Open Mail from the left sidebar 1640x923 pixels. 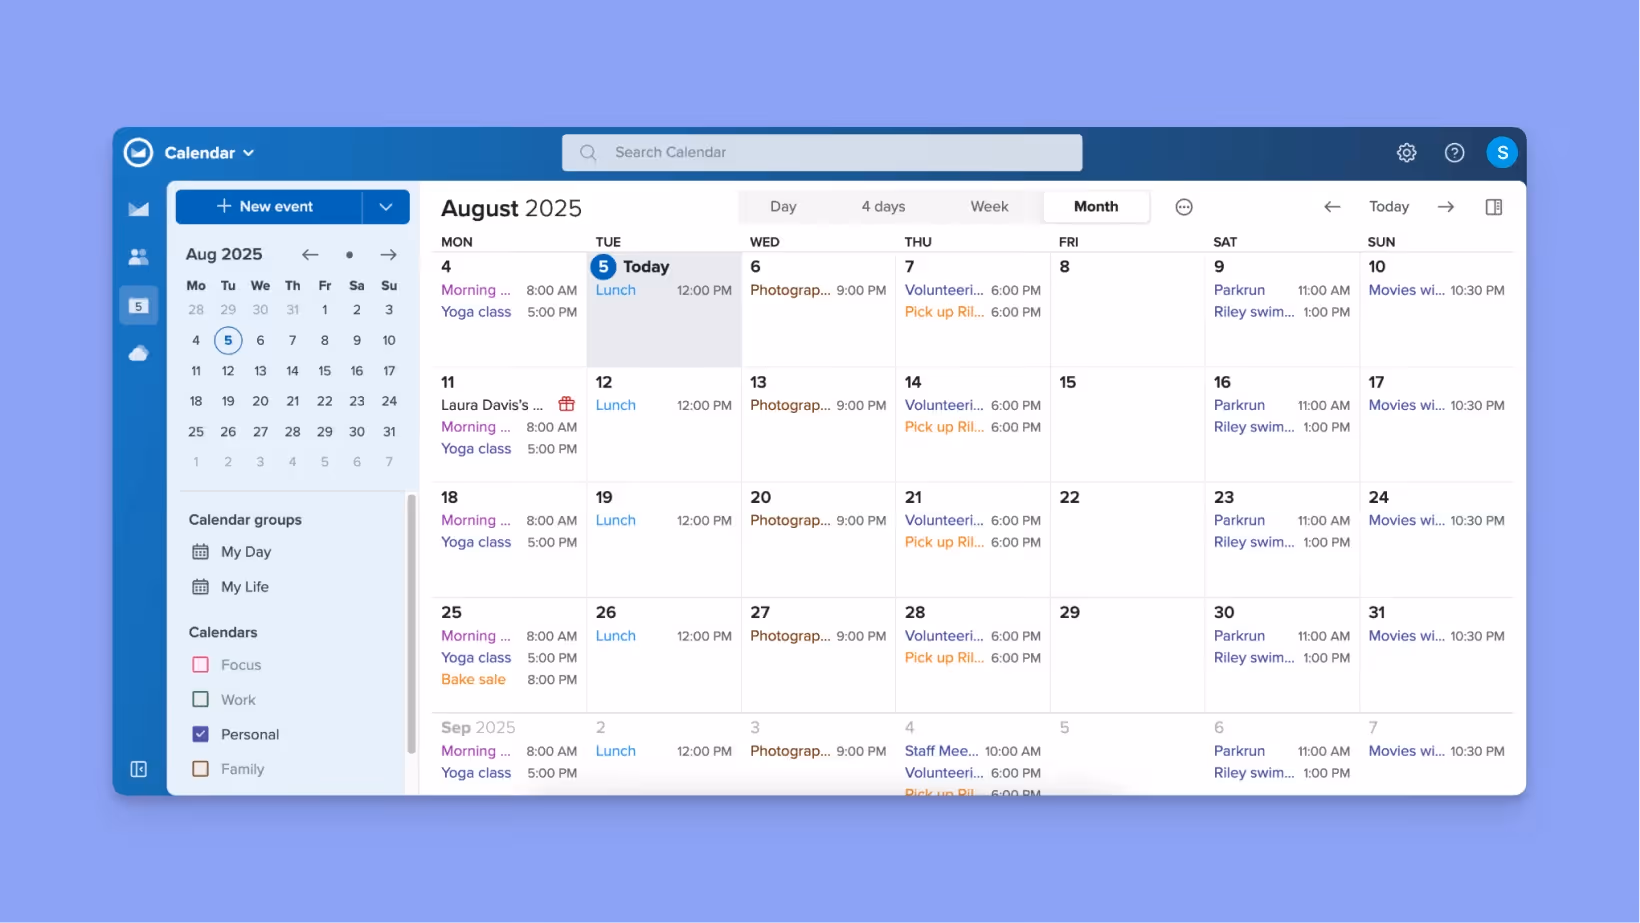tap(138, 209)
